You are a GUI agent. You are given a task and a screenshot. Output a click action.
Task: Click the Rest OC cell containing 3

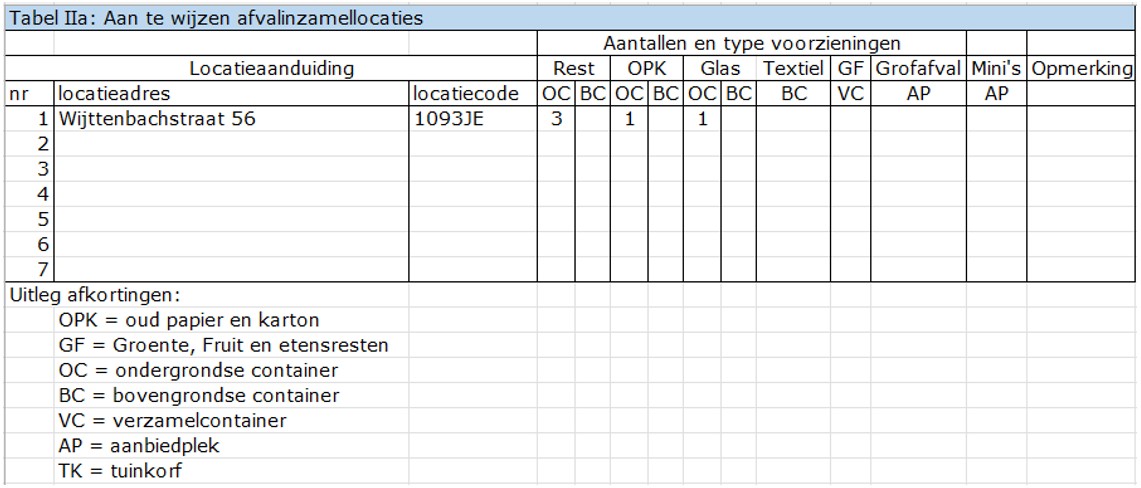pos(555,119)
